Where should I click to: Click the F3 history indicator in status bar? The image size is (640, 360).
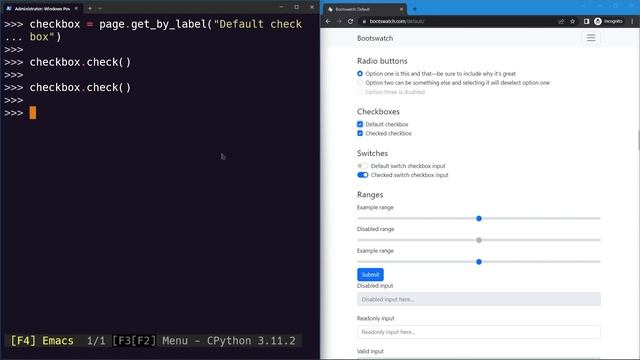pos(123,341)
